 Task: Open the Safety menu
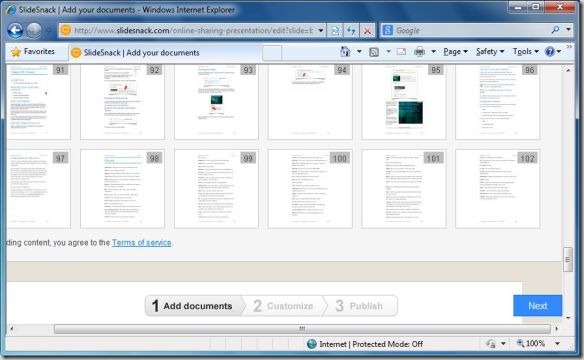[x=490, y=52]
